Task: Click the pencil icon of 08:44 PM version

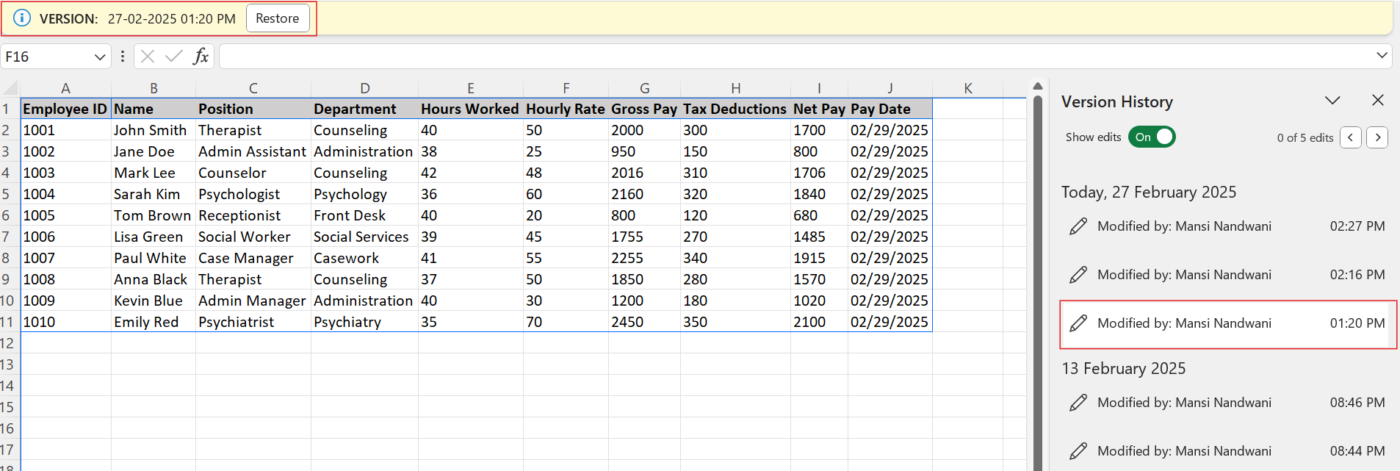Action: click(1078, 451)
